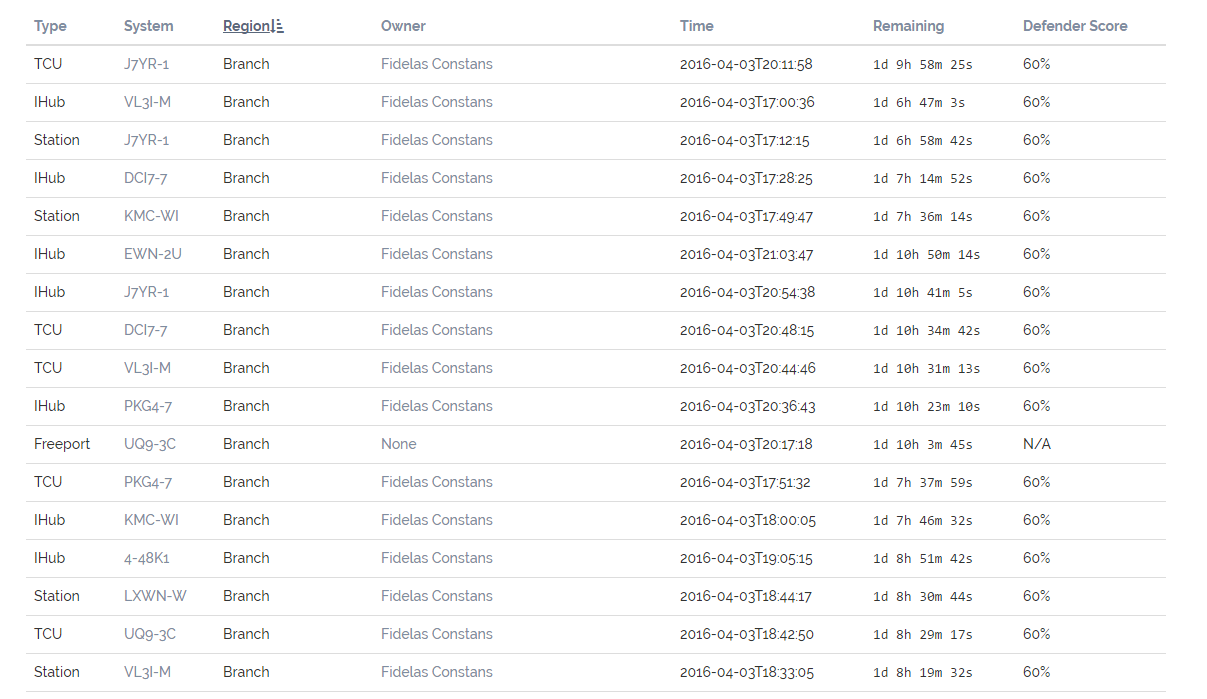
Task: Click remaining time 1d 9h 58m 25s
Action: (923, 64)
